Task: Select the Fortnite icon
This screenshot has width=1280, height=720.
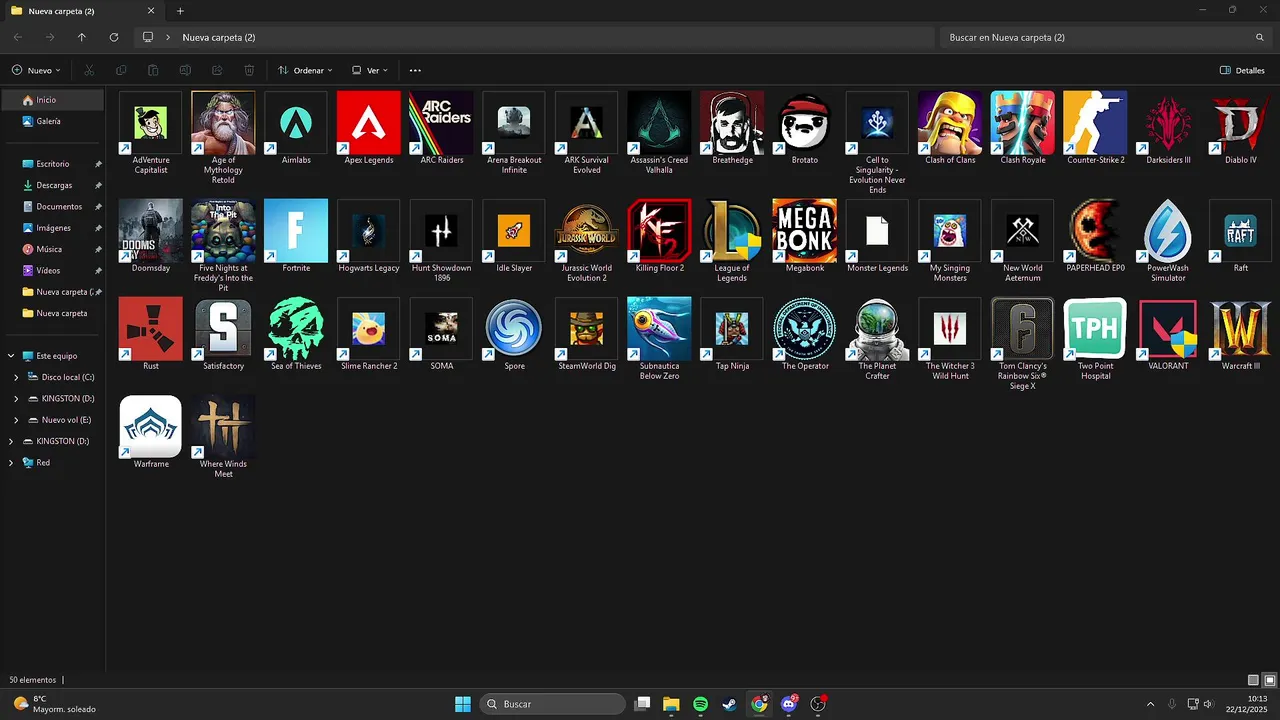Action: click(x=296, y=231)
